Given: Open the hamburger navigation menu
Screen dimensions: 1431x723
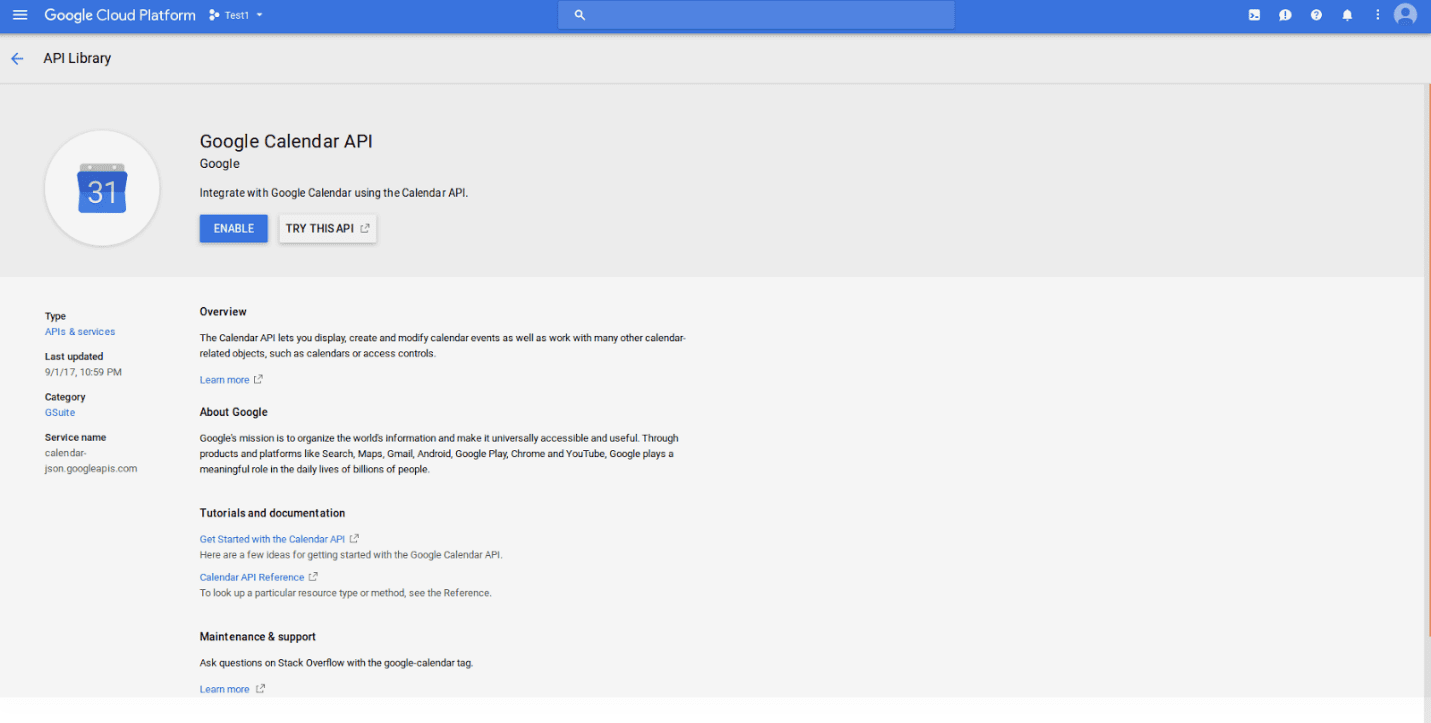Looking at the screenshot, I should (x=20, y=15).
